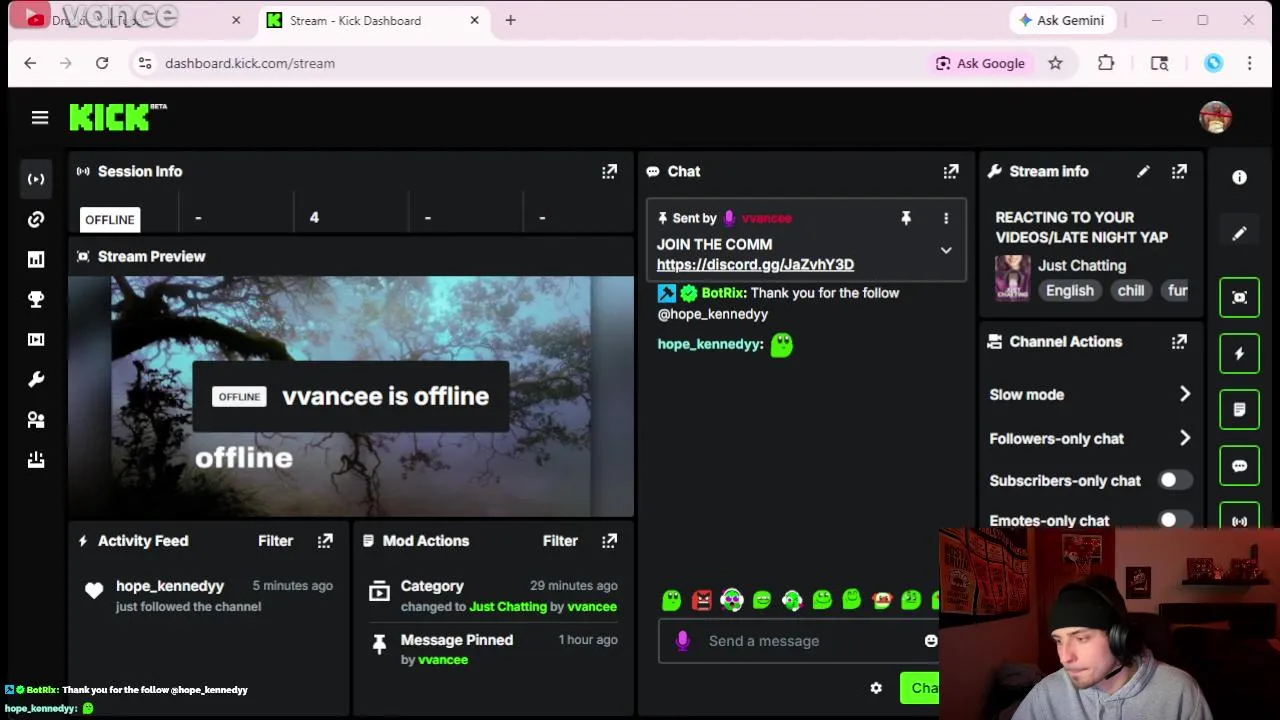1280x720 pixels.
Task: Click the info icon in right rail
Action: pyautogui.click(x=1239, y=177)
